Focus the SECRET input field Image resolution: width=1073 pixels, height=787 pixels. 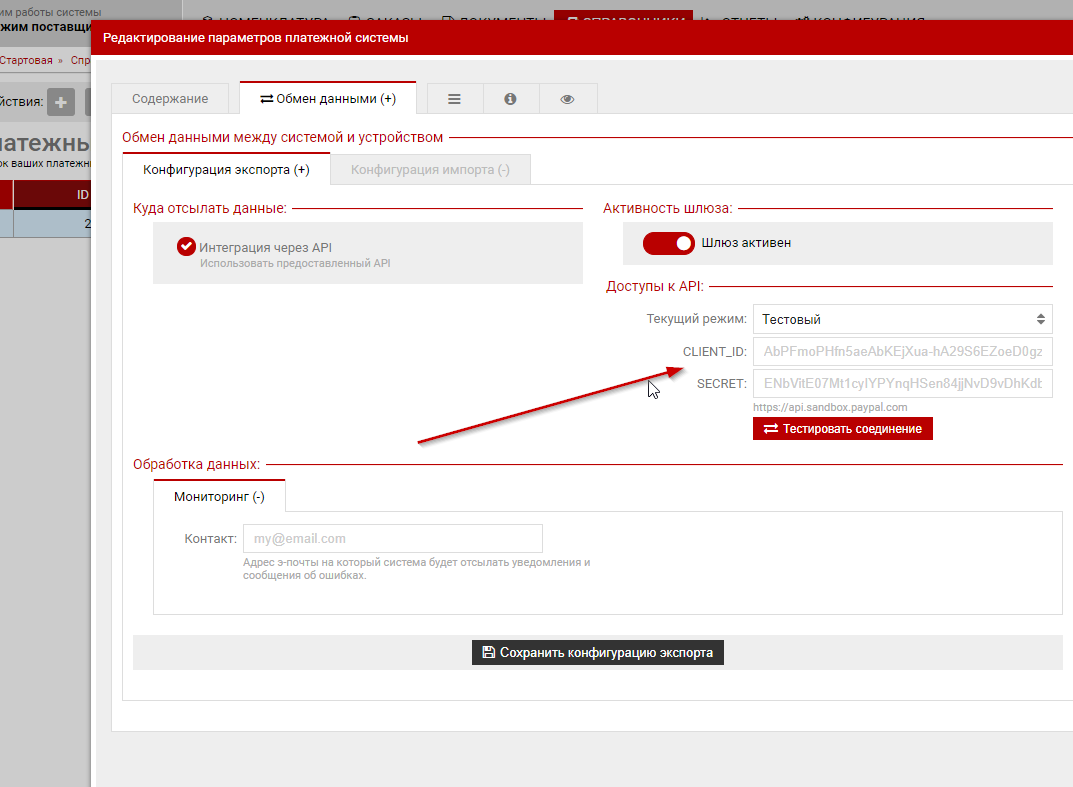tap(902, 384)
